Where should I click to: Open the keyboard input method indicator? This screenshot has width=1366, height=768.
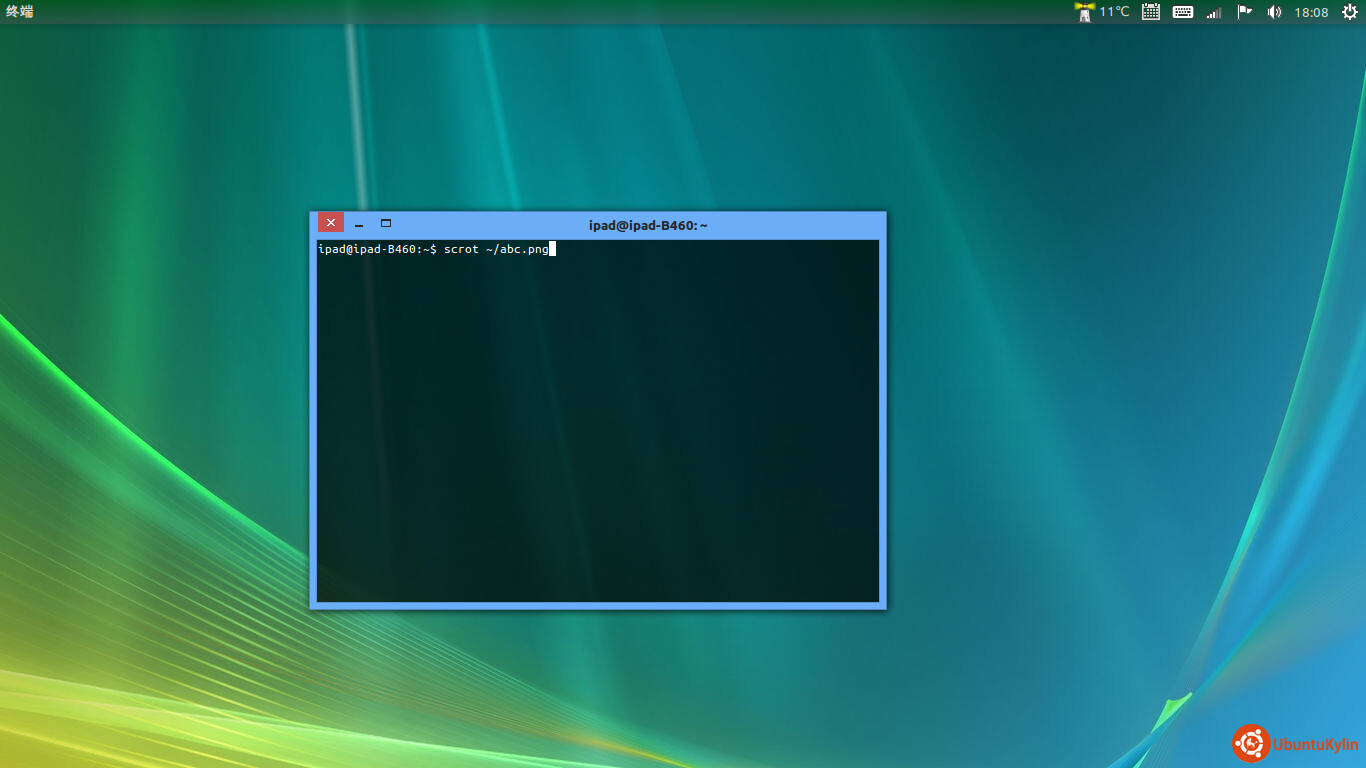click(1182, 12)
